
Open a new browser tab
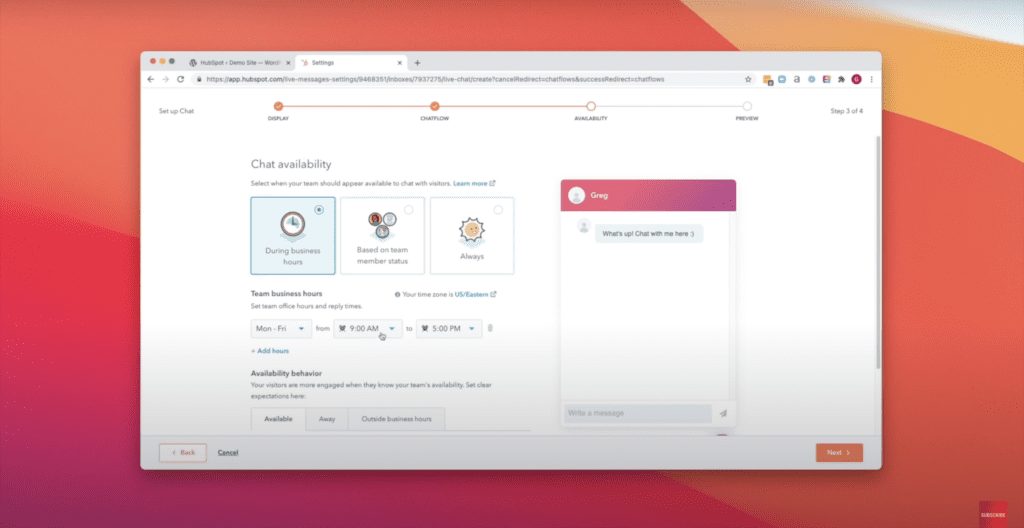417,63
